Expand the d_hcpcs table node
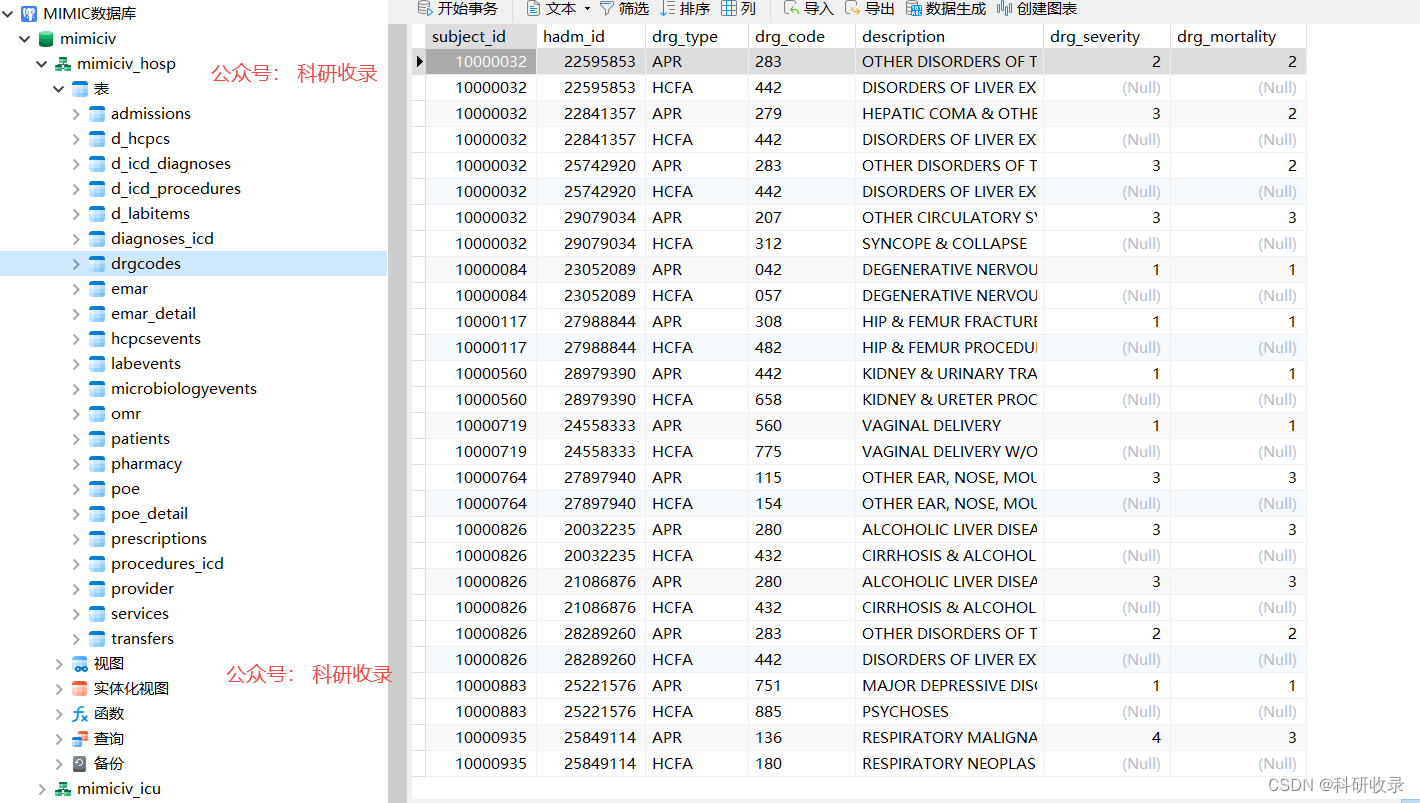The height and width of the screenshot is (803, 1420). (76, 139)
